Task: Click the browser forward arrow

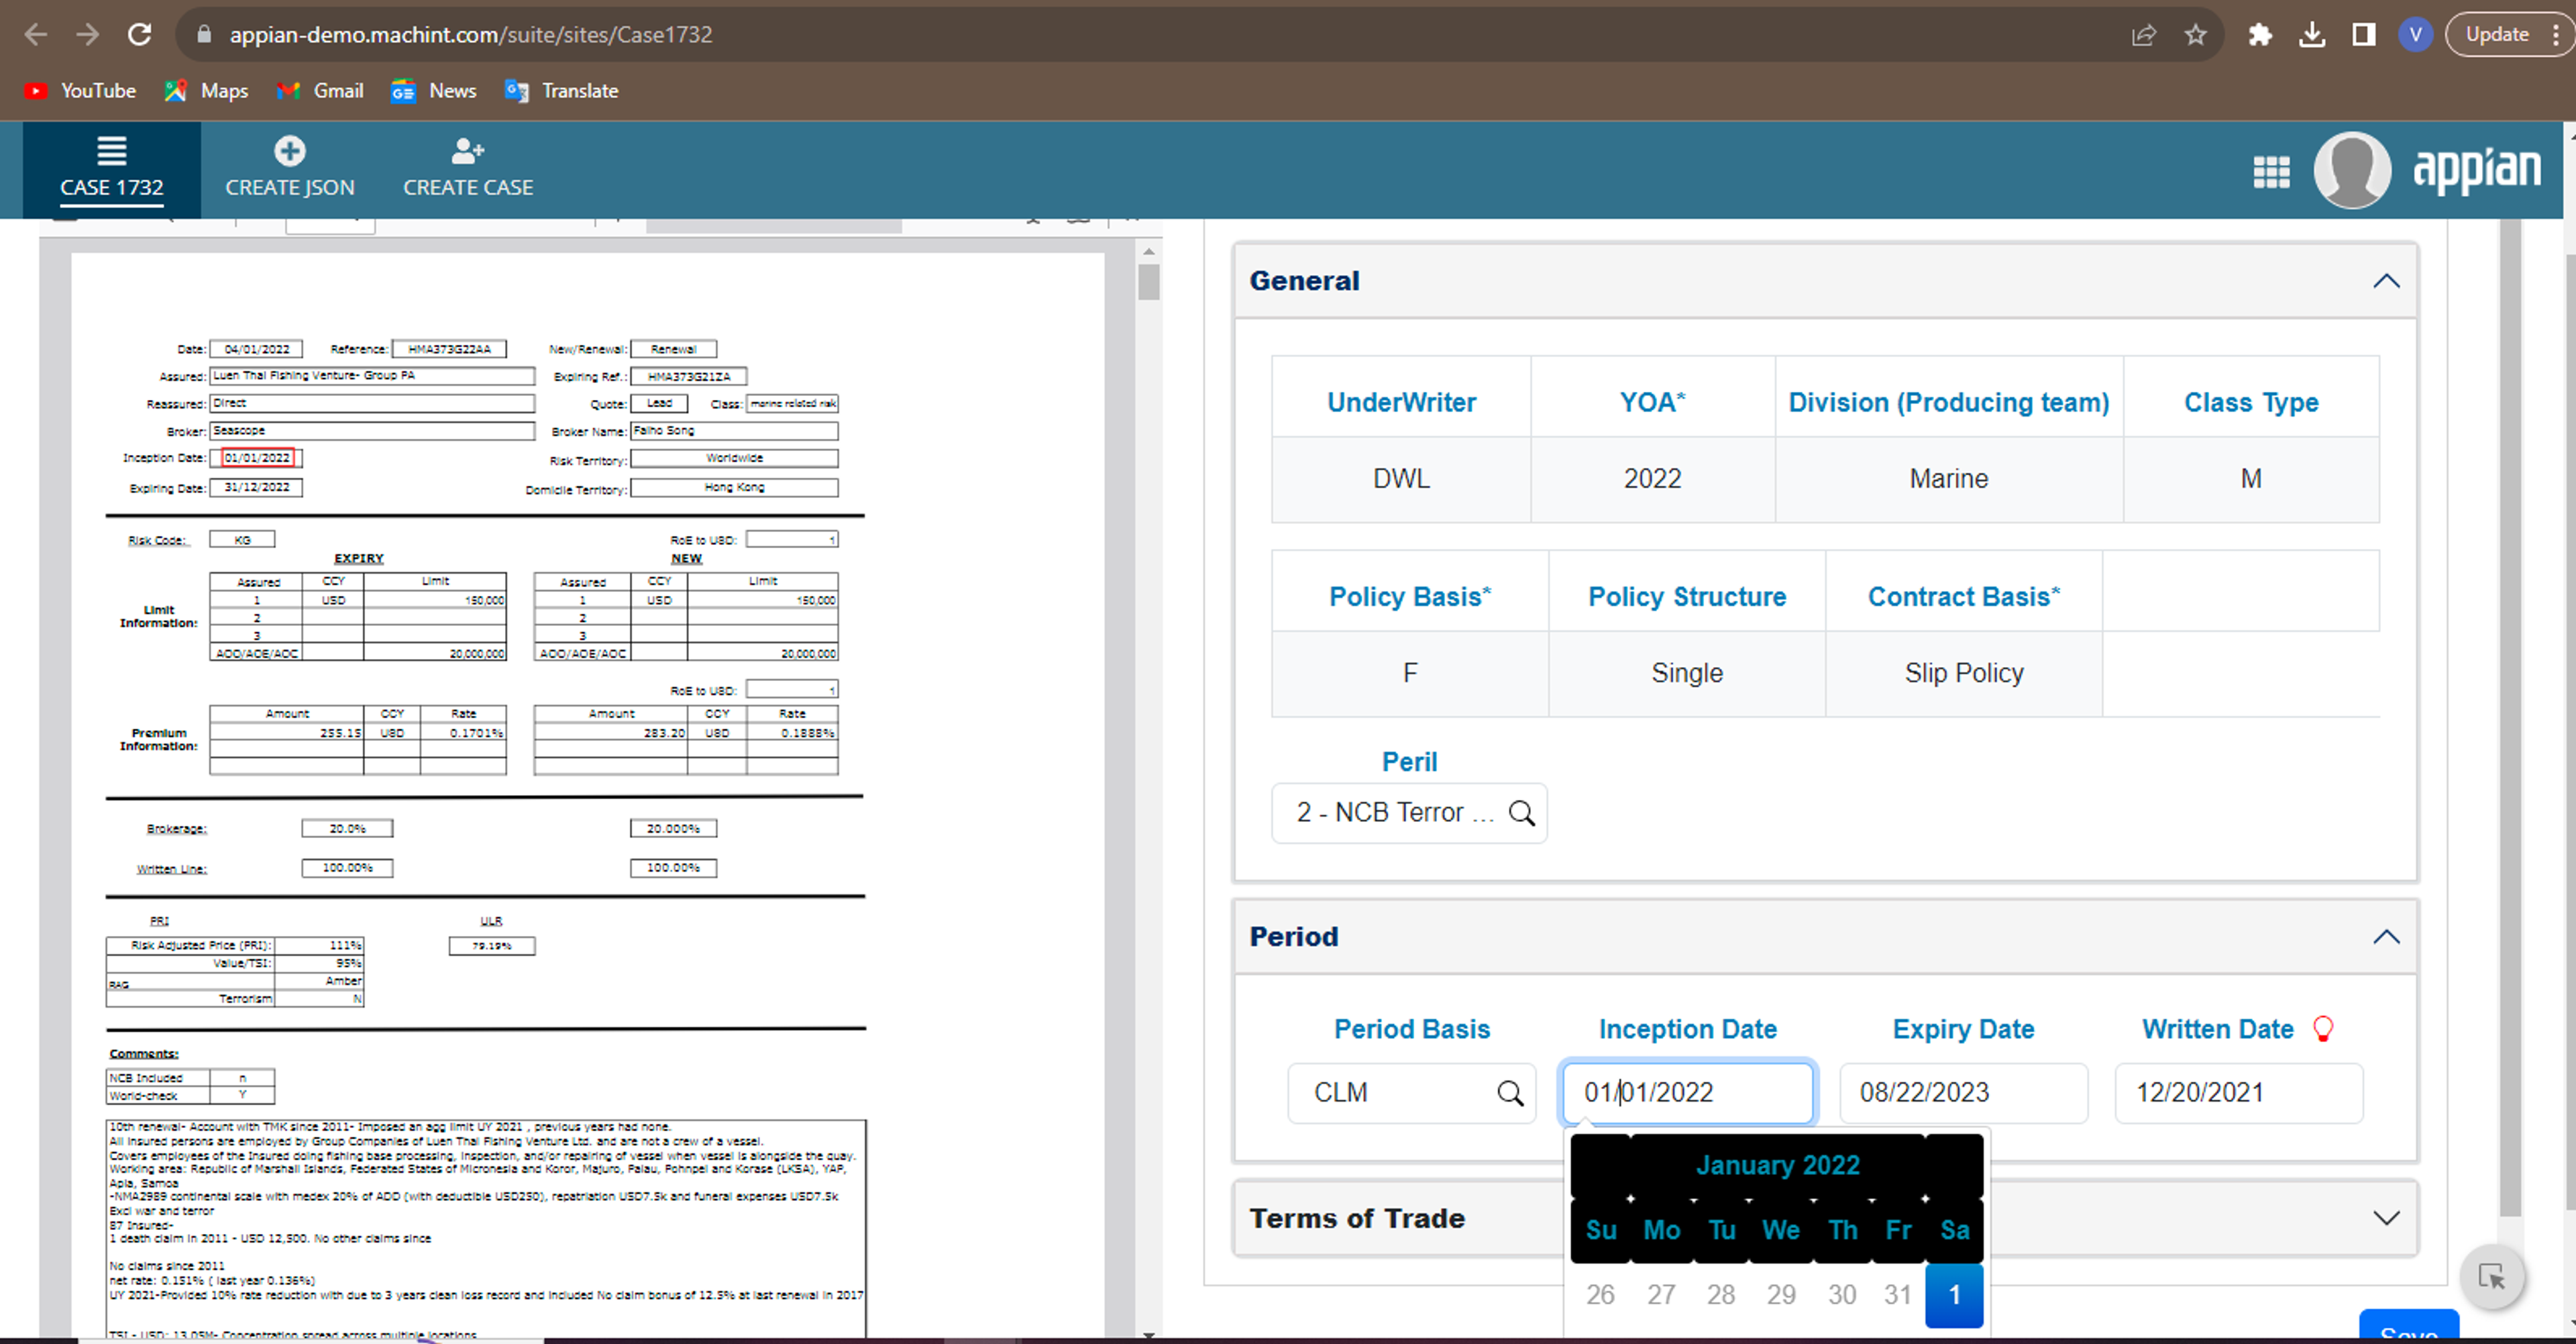Action: point(88,35)
